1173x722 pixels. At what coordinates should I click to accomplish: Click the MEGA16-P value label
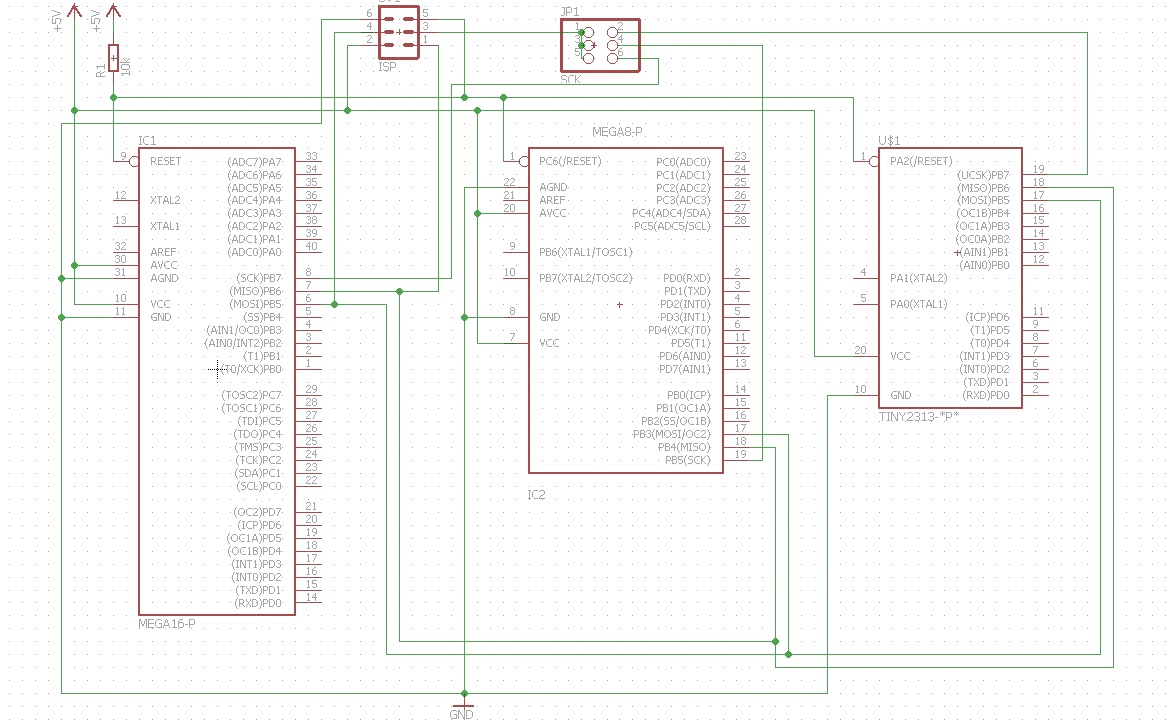click(167, 623)
